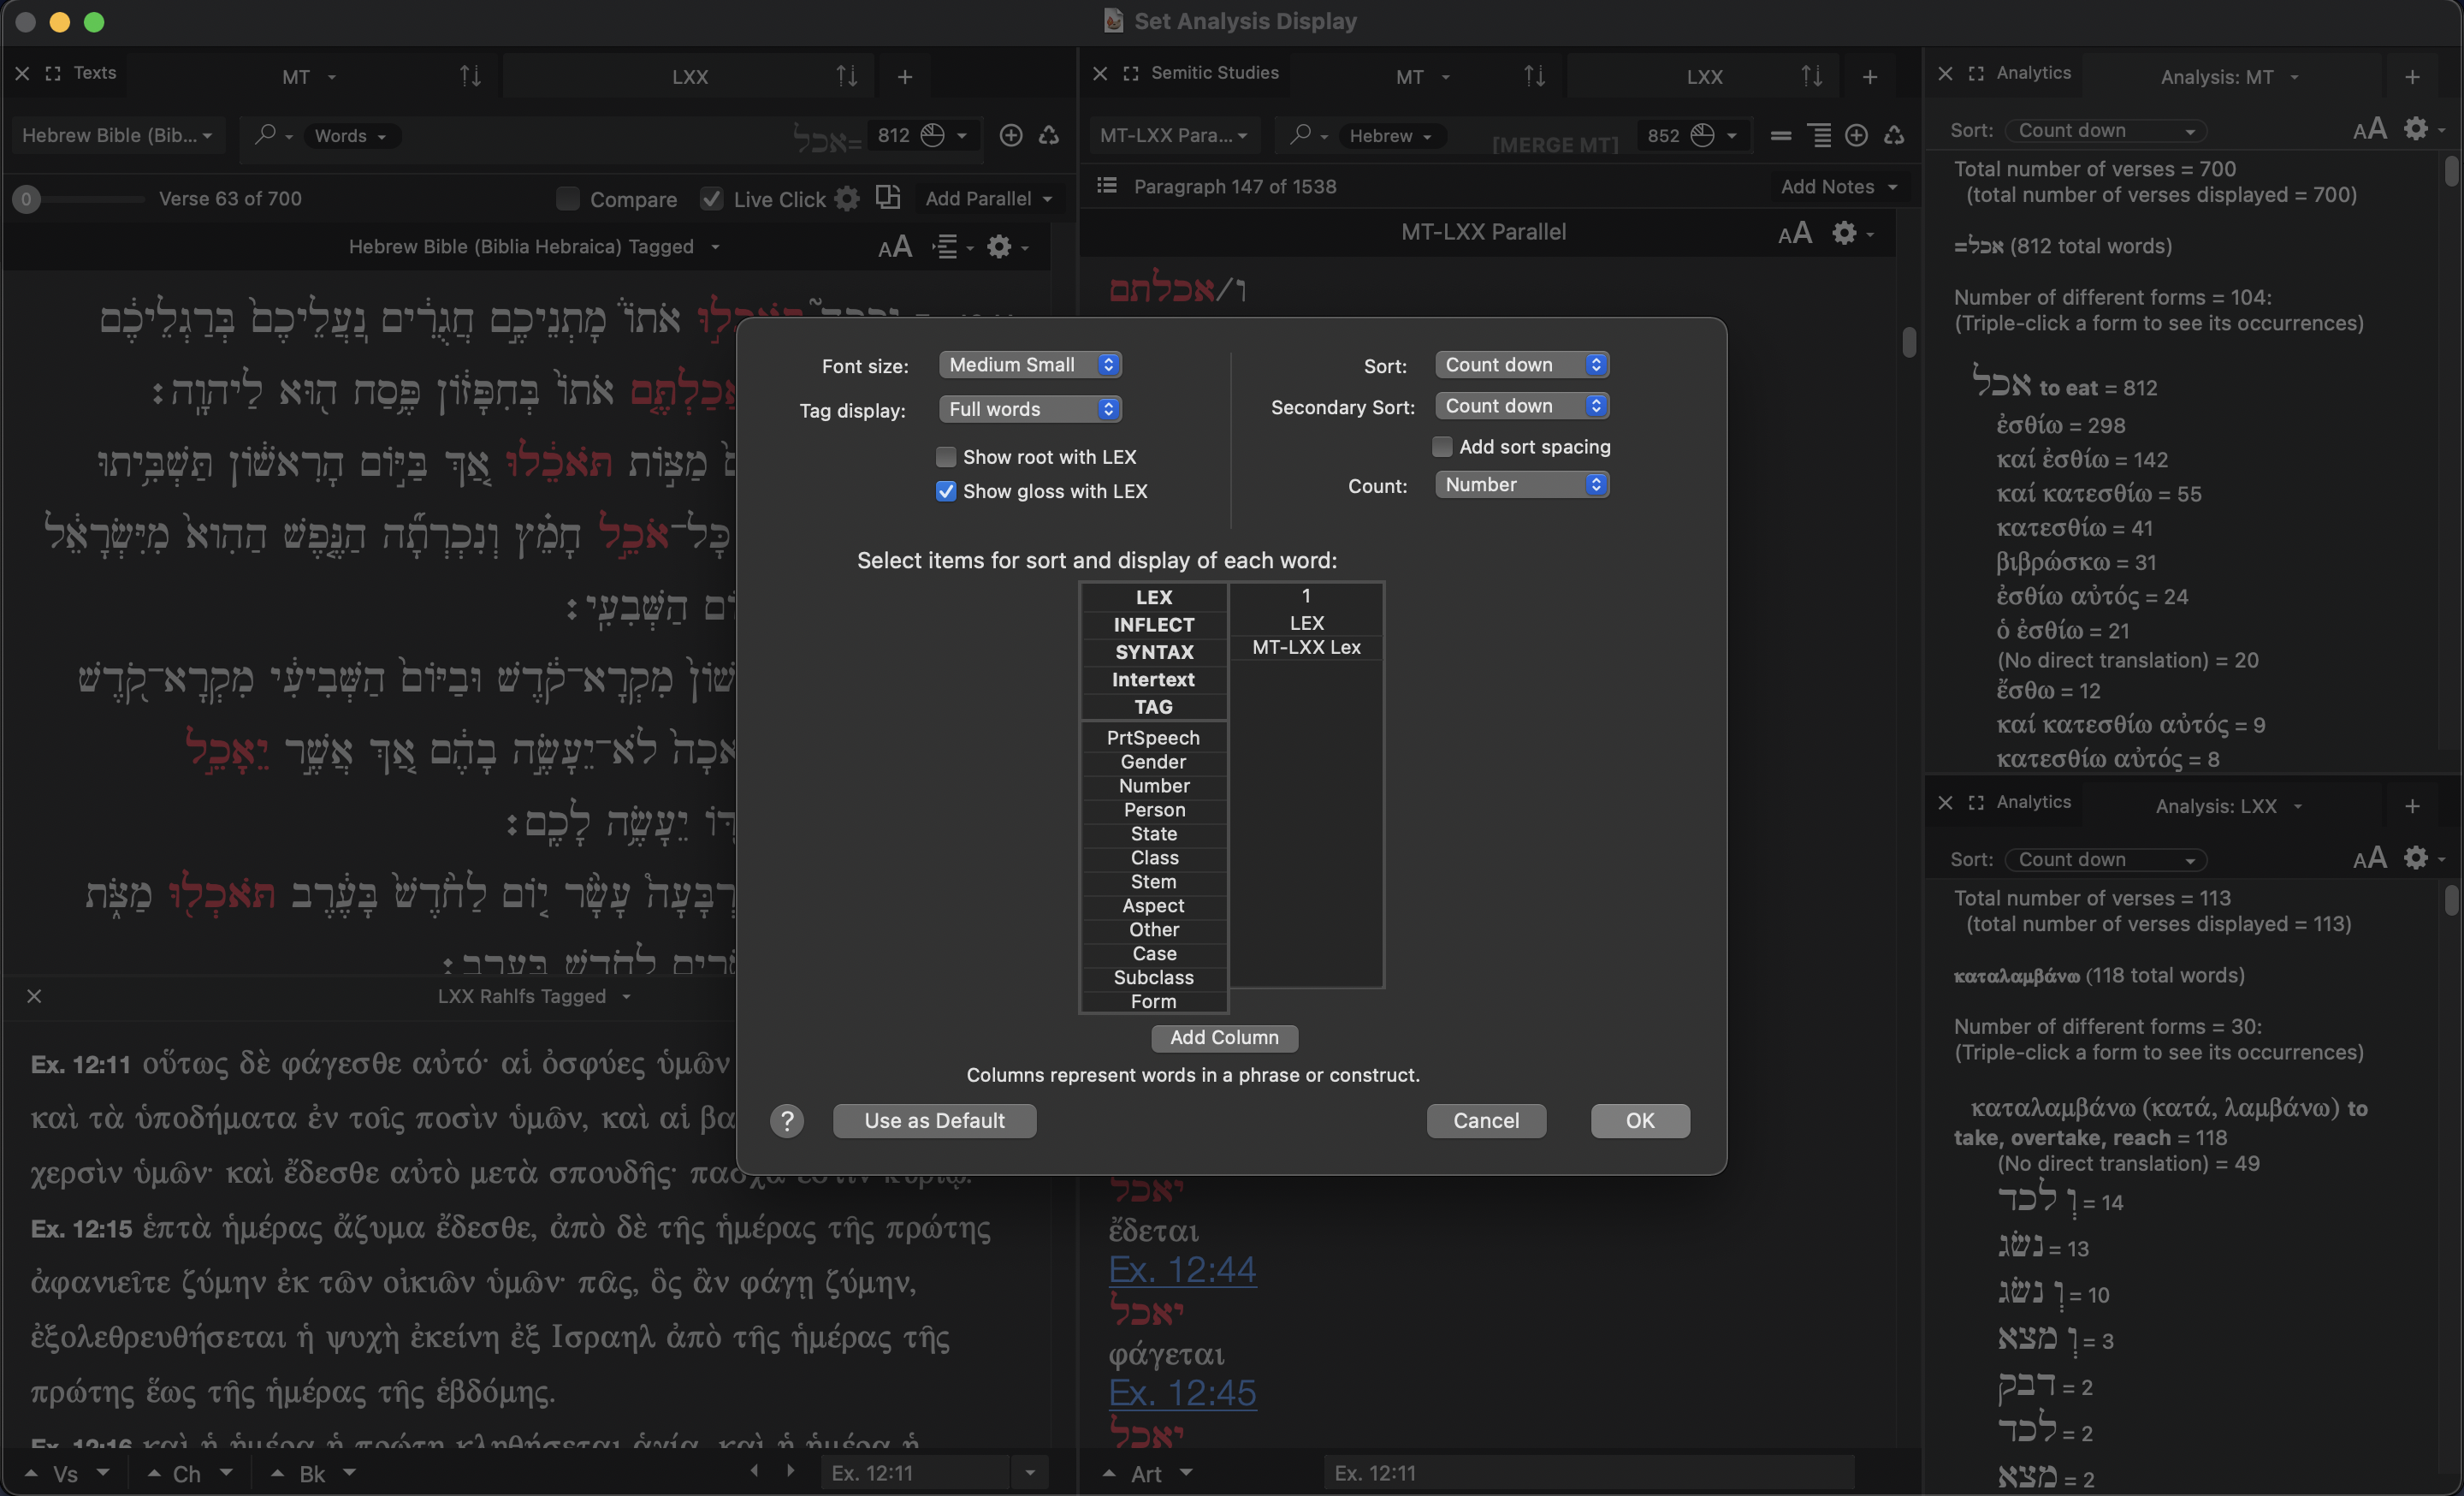The image size is (2464, 1496).
Task: Open the gear settings in the Analysis: MT panel
Action: [x=2415, y=129]
